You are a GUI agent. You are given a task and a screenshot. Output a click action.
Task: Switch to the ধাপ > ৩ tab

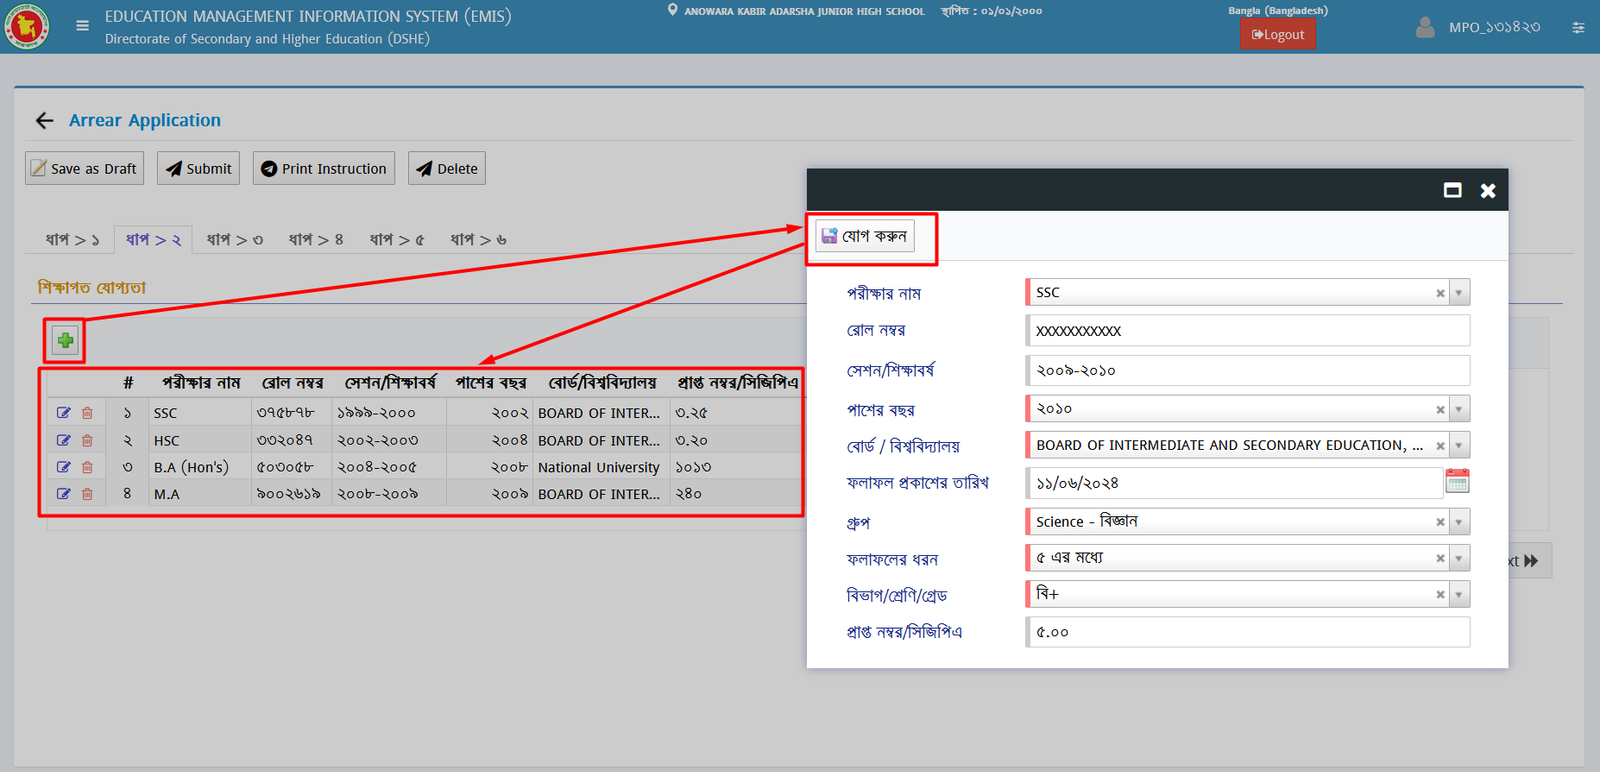click(235, 240)
